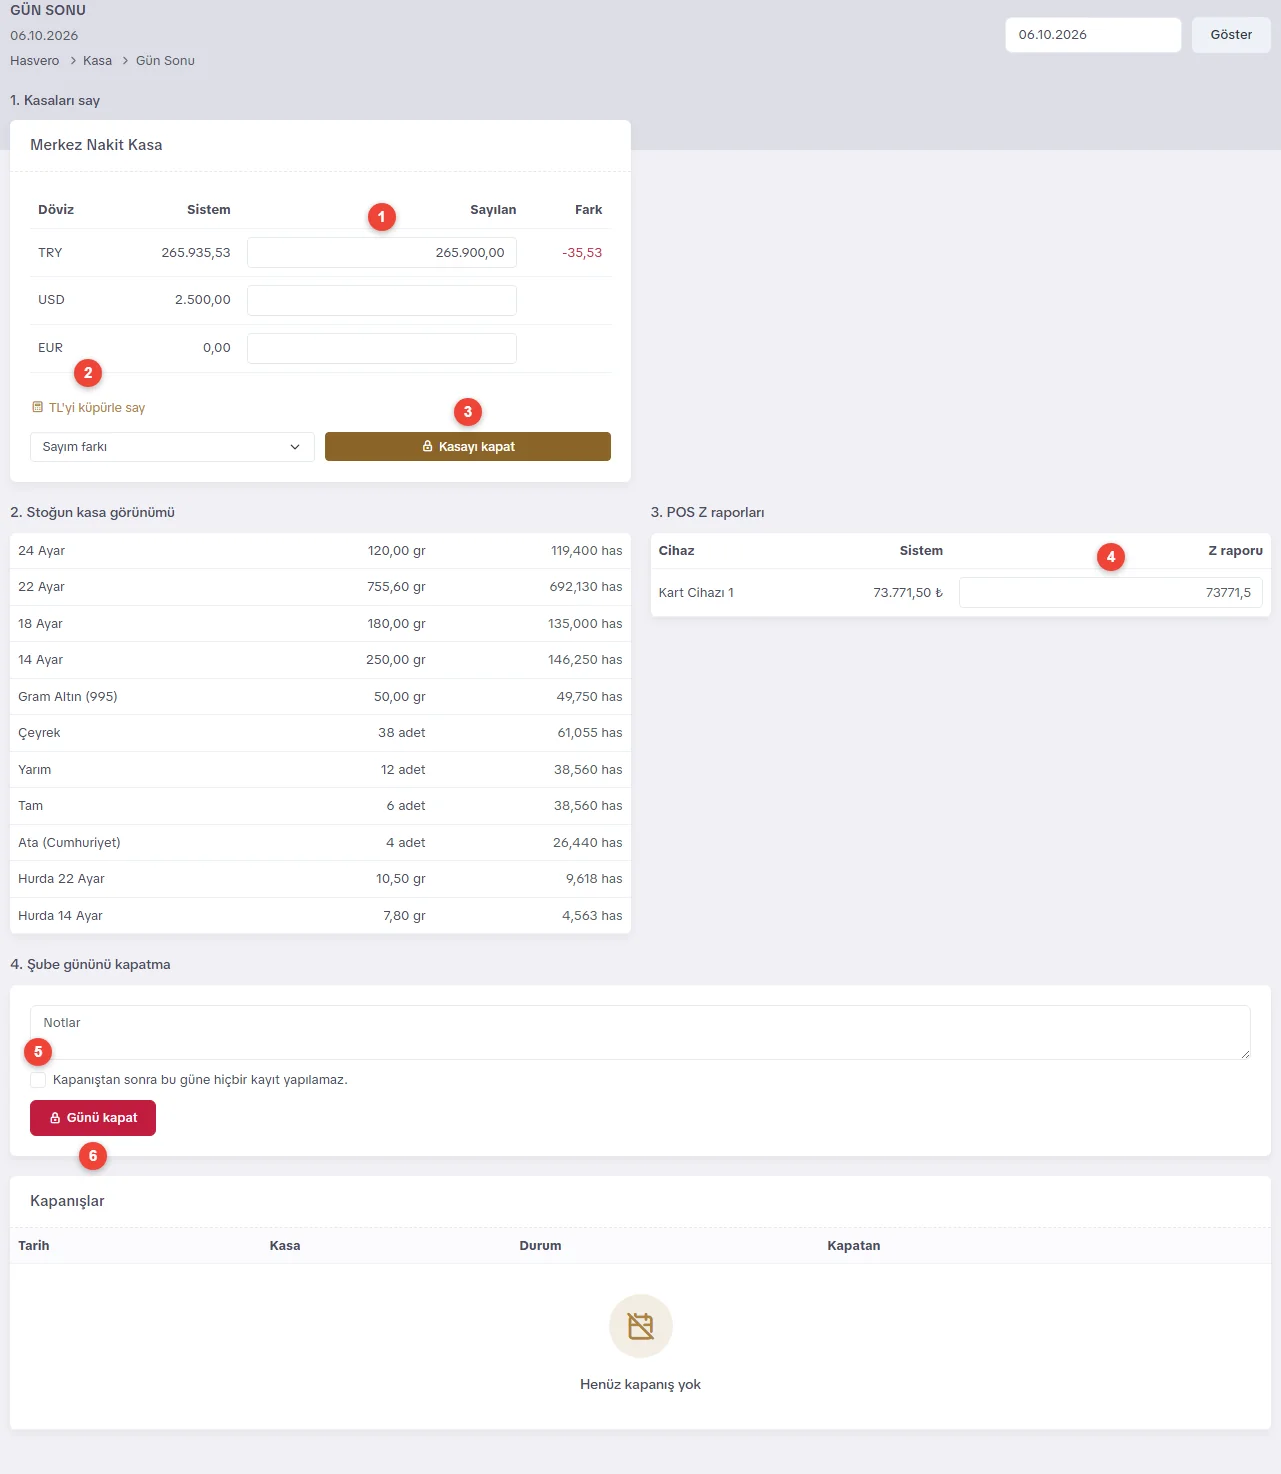
Task: Focus the USD Sayılan input field
Action: click(382, 300)
